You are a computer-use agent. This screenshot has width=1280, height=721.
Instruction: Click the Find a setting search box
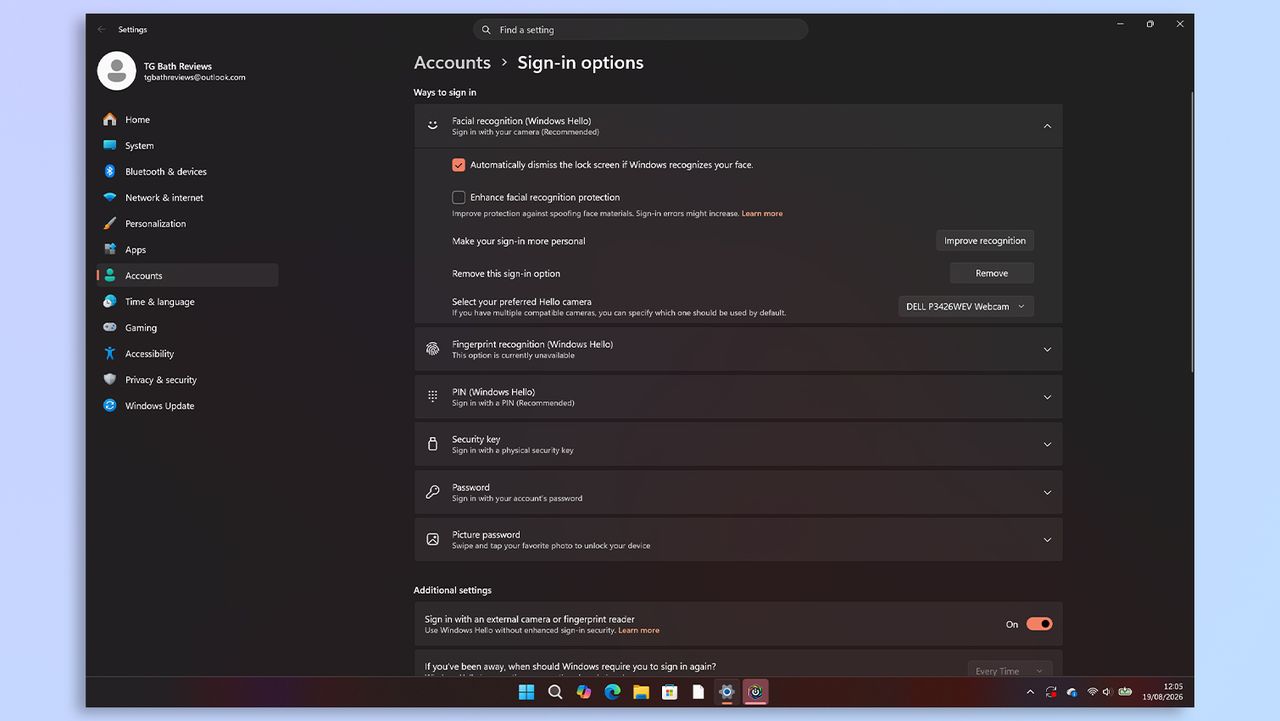click(x=640, y=30)
